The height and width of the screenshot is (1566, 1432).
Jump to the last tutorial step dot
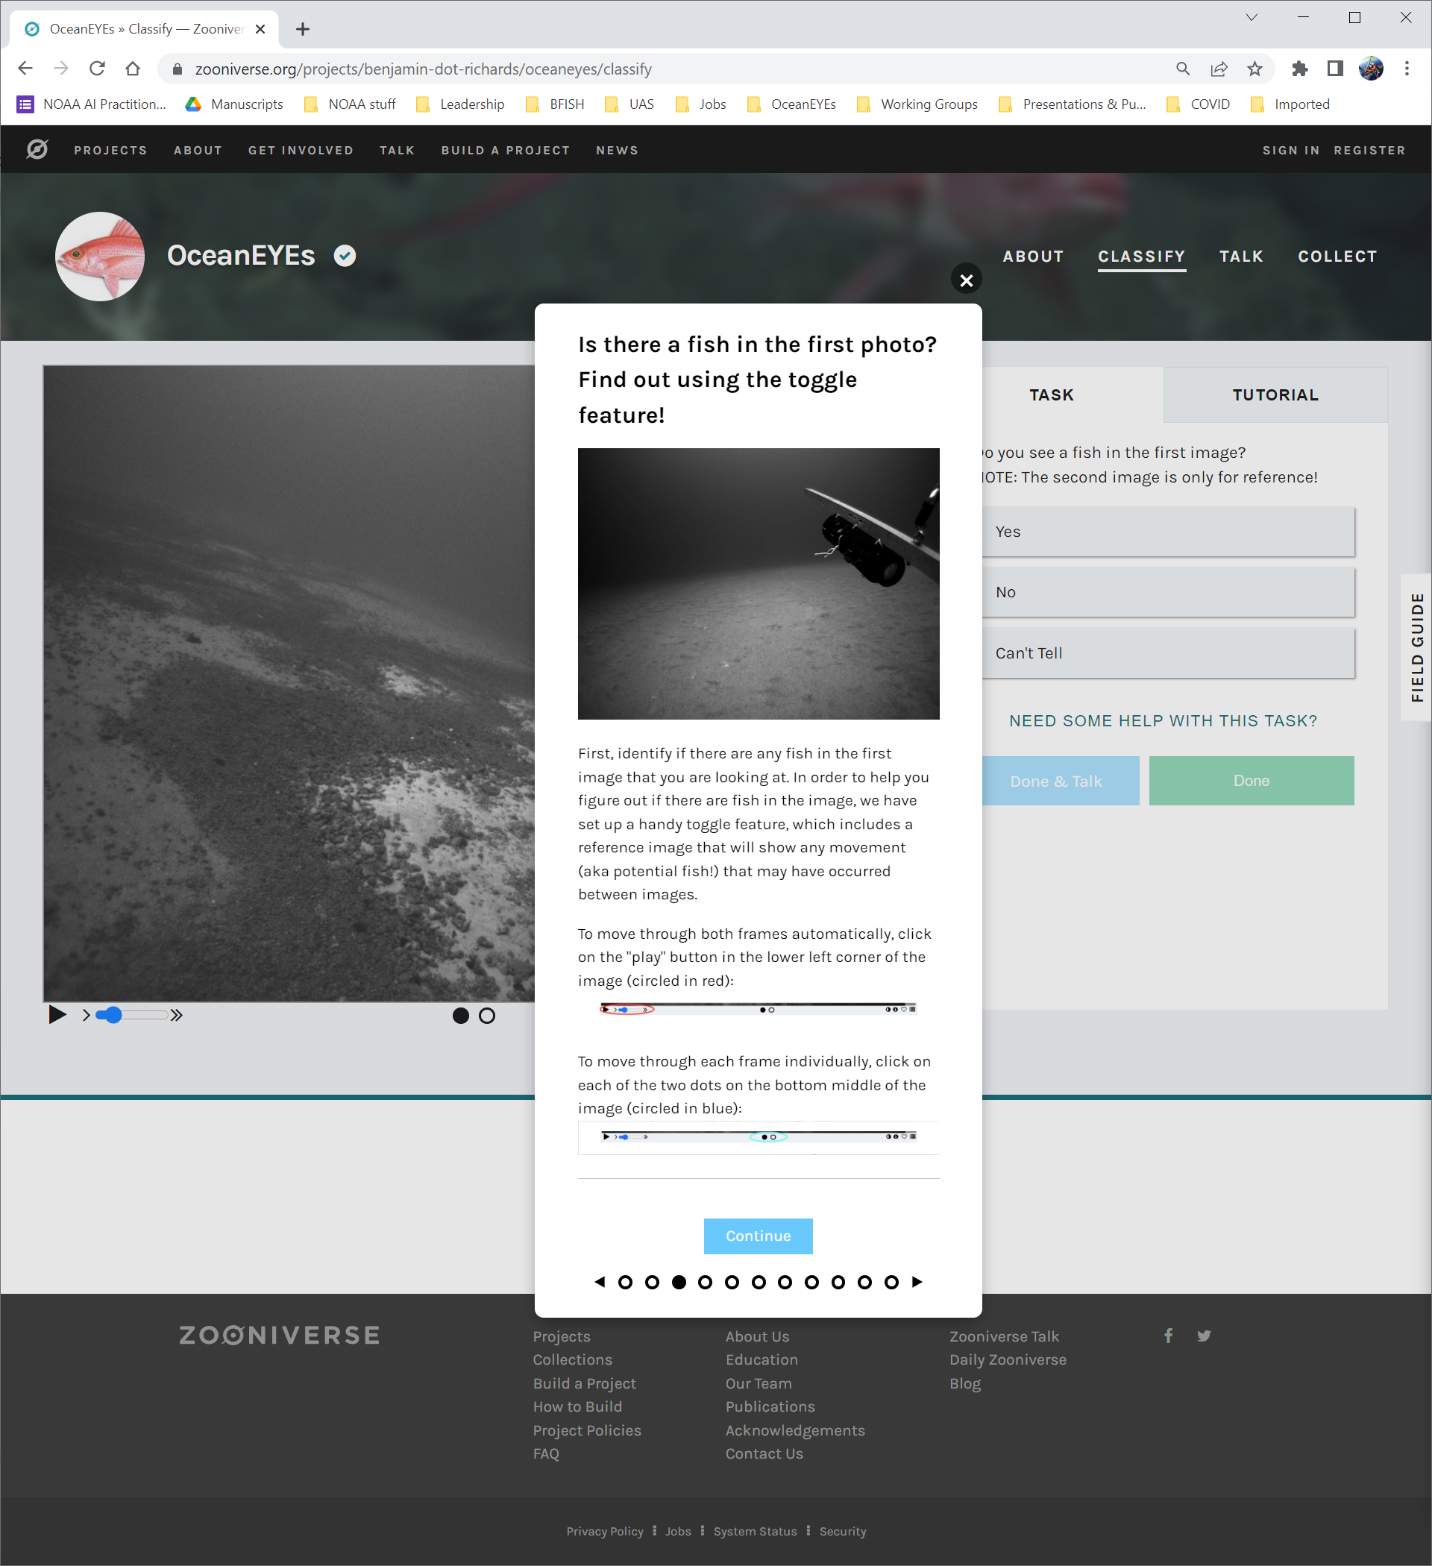[x=891, y=1282]
